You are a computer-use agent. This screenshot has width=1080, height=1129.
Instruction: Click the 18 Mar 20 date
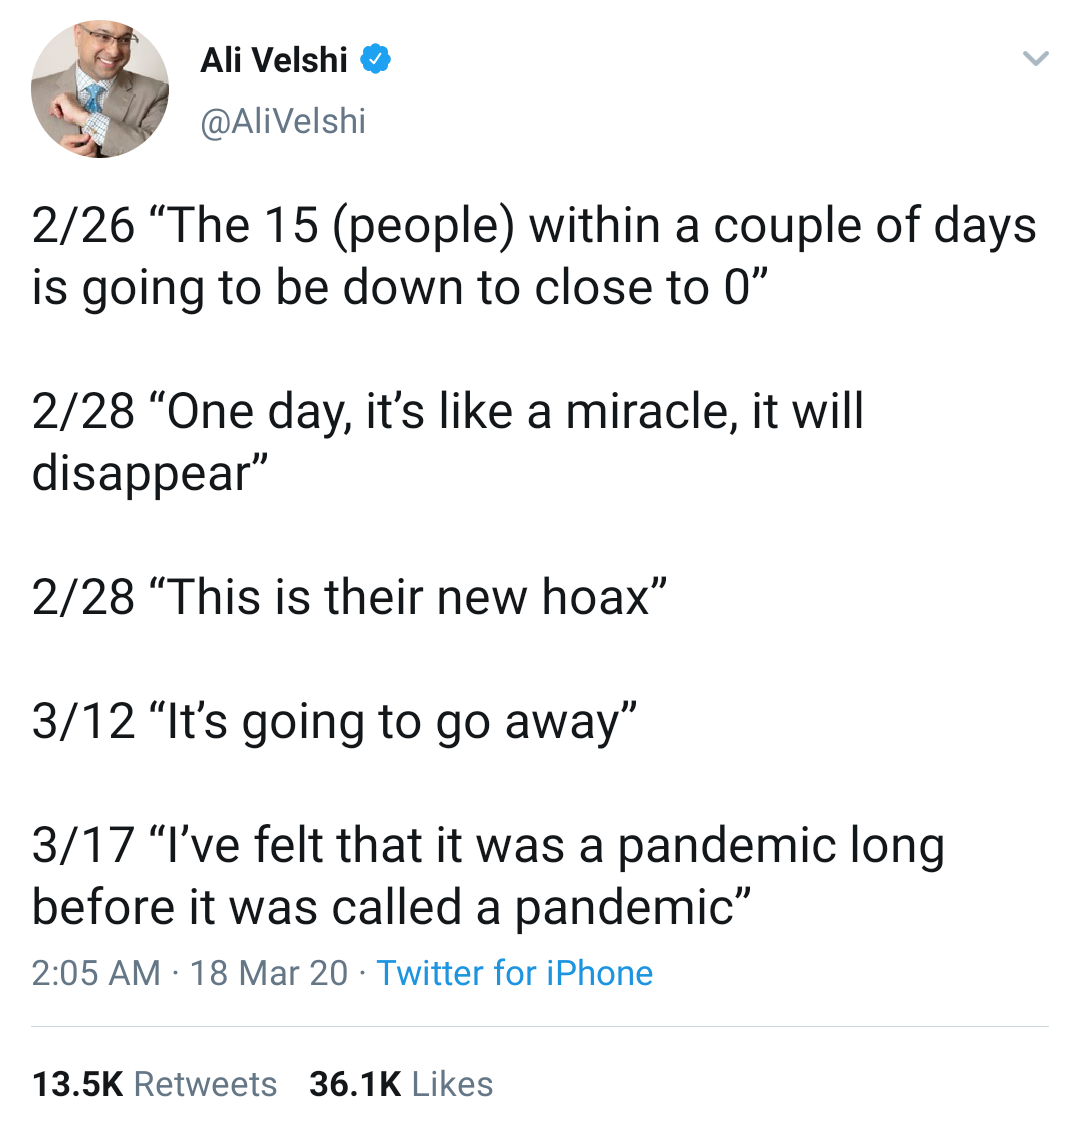click(269, 973)
